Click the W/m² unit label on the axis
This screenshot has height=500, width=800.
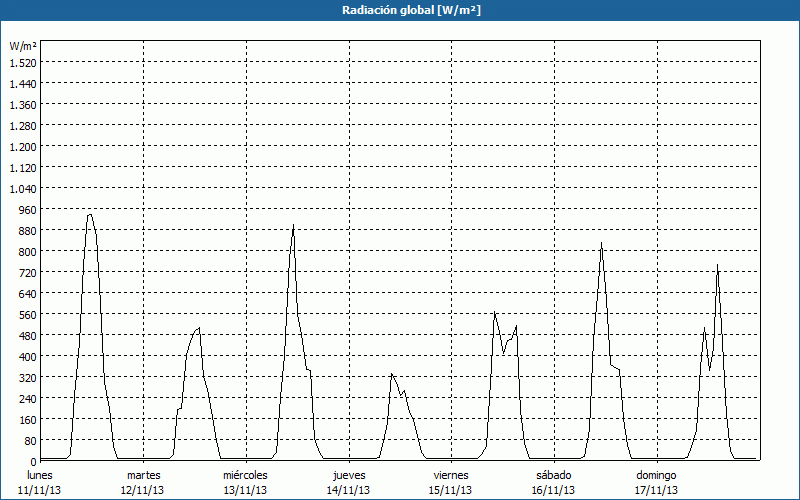[x=23, y=46]
